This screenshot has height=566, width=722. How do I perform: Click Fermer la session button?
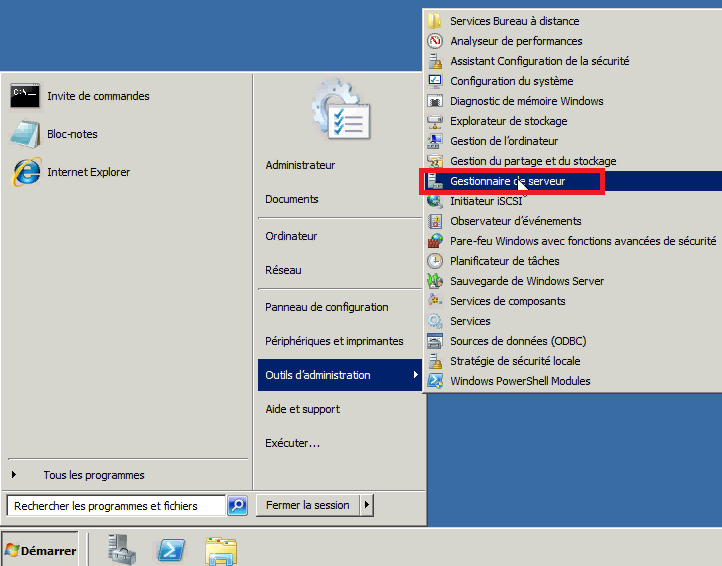point(308,505)
